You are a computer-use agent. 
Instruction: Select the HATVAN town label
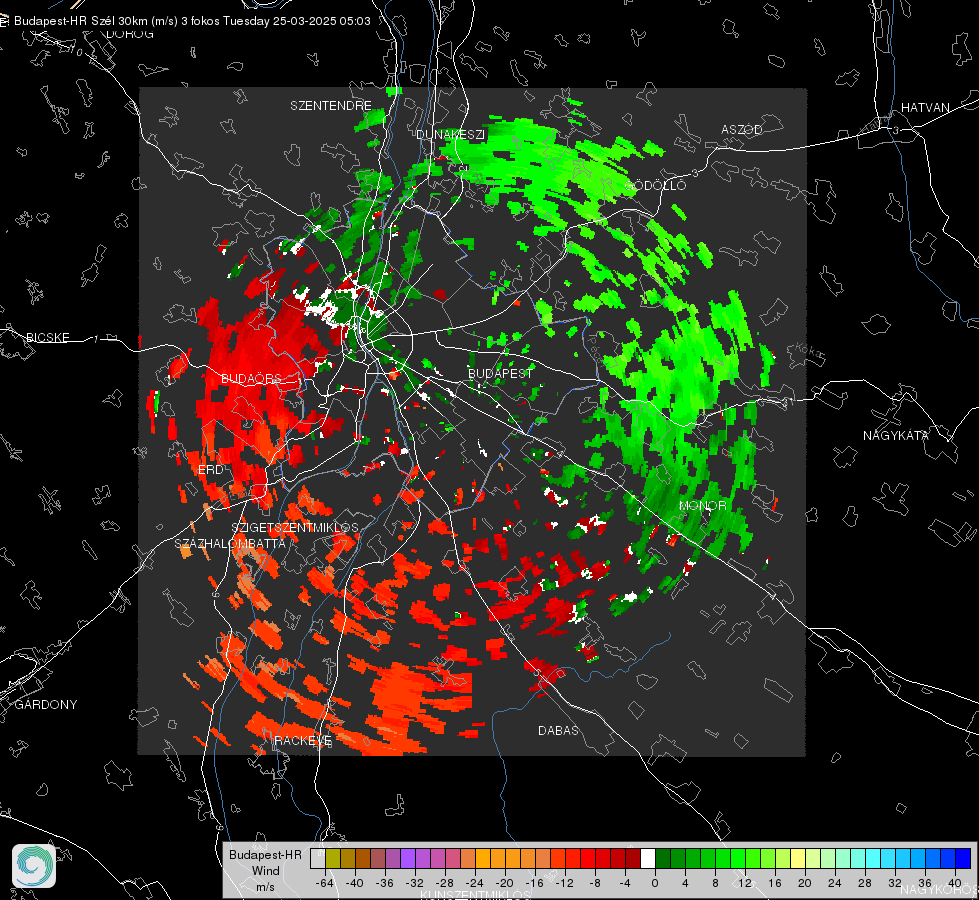[x=925, y=107]
